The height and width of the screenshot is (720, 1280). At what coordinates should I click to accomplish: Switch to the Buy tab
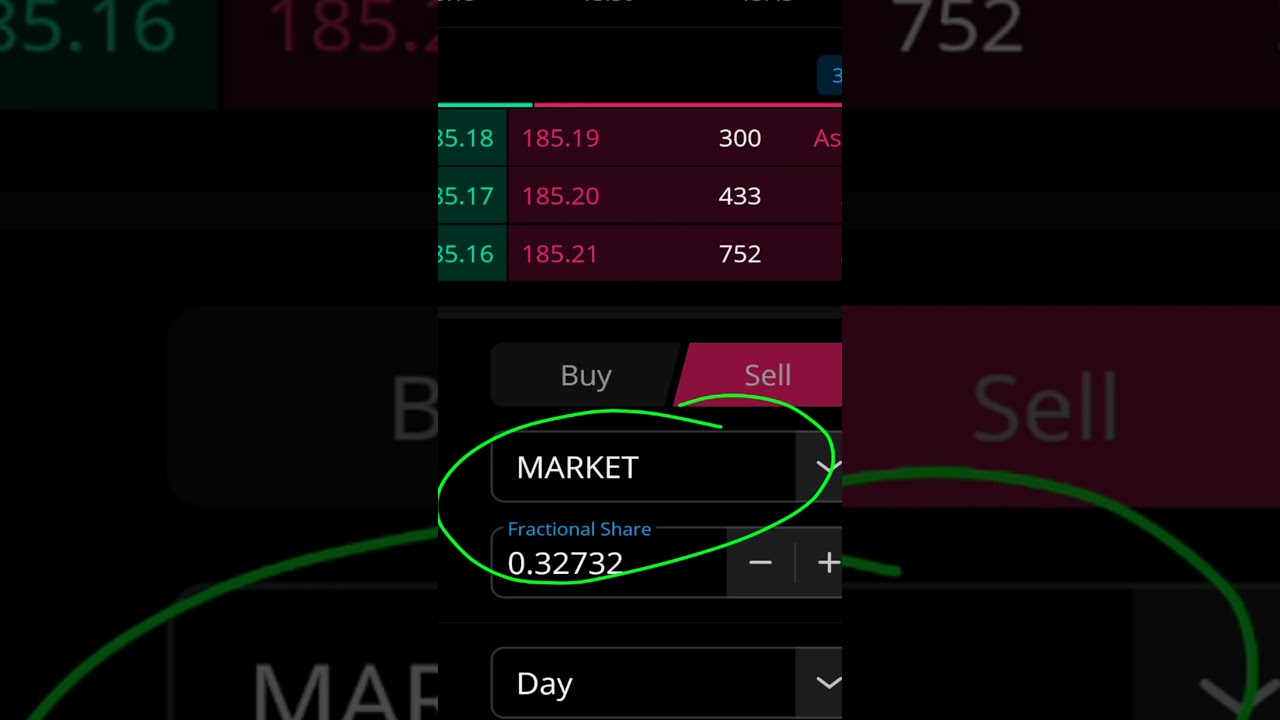pos(586,375)
